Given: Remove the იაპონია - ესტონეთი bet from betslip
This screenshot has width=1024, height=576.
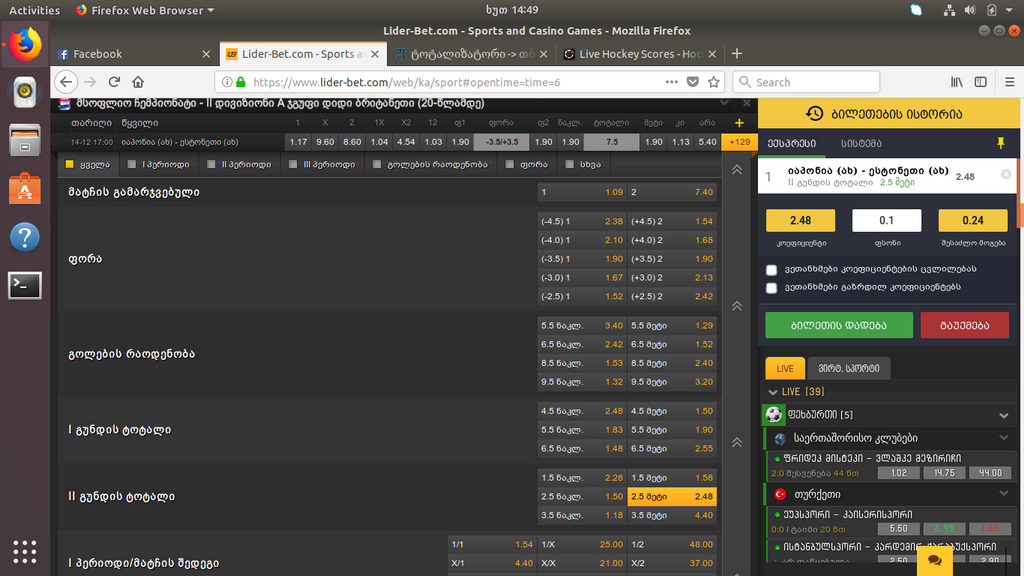Looking at the screenshot, I should coord(1006,174).
